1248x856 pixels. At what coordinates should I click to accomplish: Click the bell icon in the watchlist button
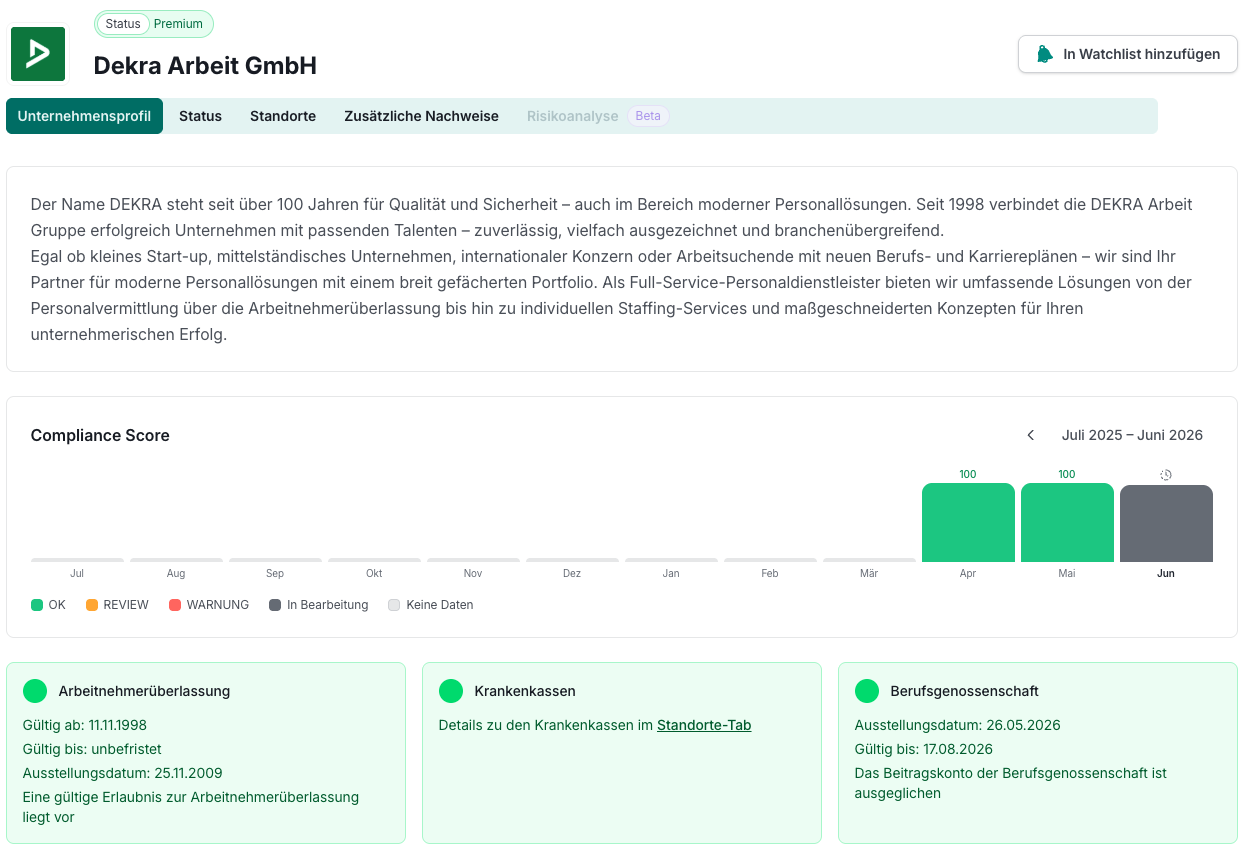(1045, 54)
